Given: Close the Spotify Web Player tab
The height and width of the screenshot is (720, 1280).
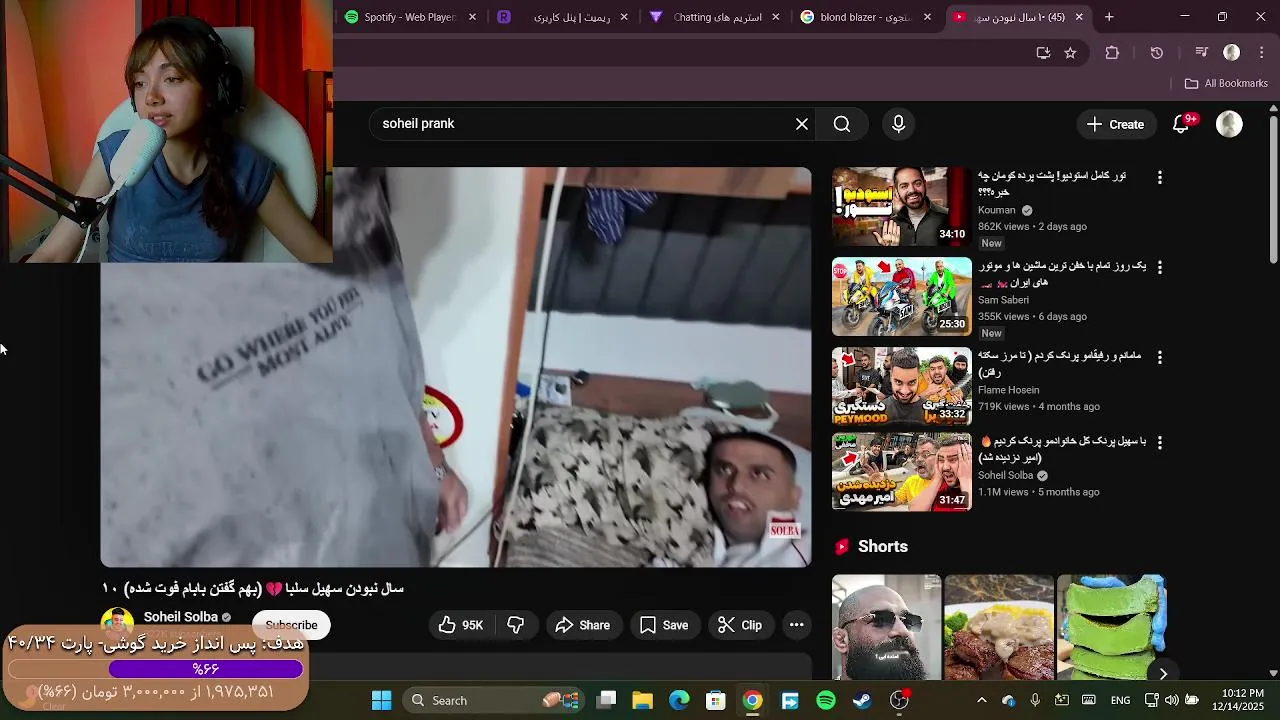Looking at the screenshot, I should [x=472, y=17].
